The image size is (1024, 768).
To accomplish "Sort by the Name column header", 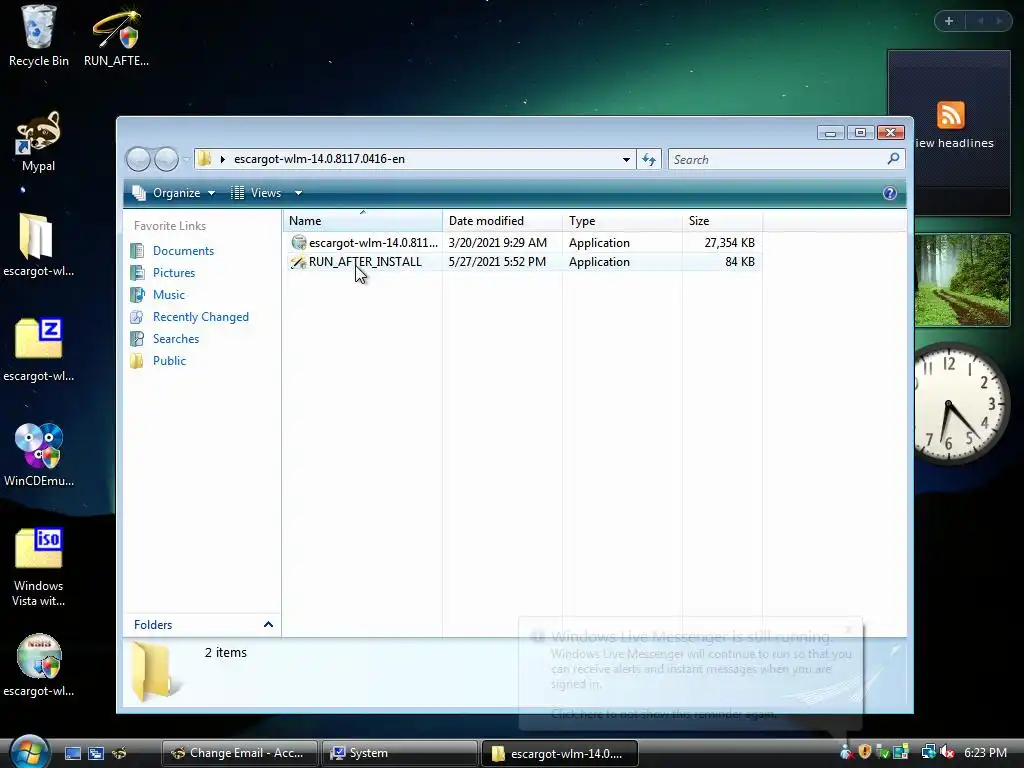I will (x=363, y=221).
